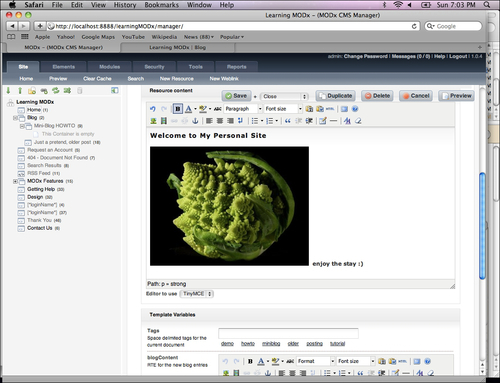Hide the resource tree panel

coord(115,90)
